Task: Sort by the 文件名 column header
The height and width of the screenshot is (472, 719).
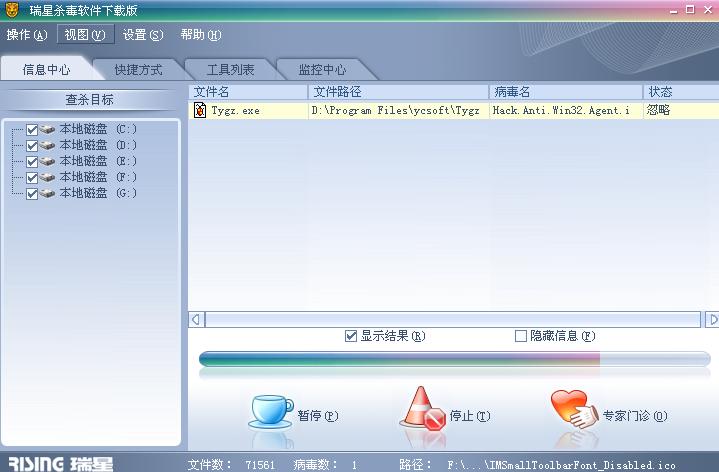Action: [x=248, y=92]
